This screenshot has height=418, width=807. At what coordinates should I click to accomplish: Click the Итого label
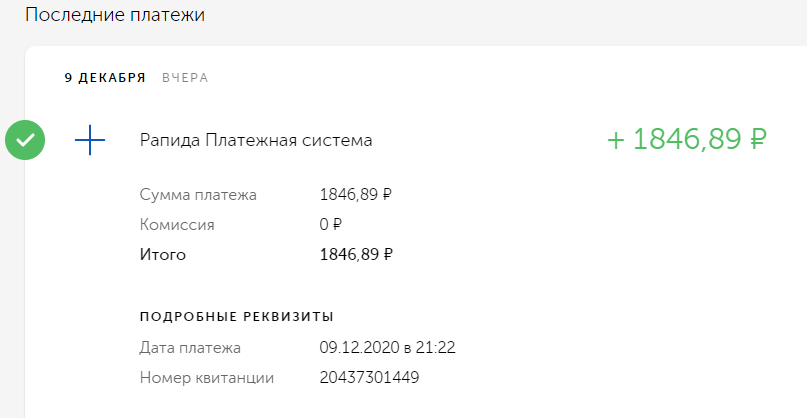click(x=163, y=255)
